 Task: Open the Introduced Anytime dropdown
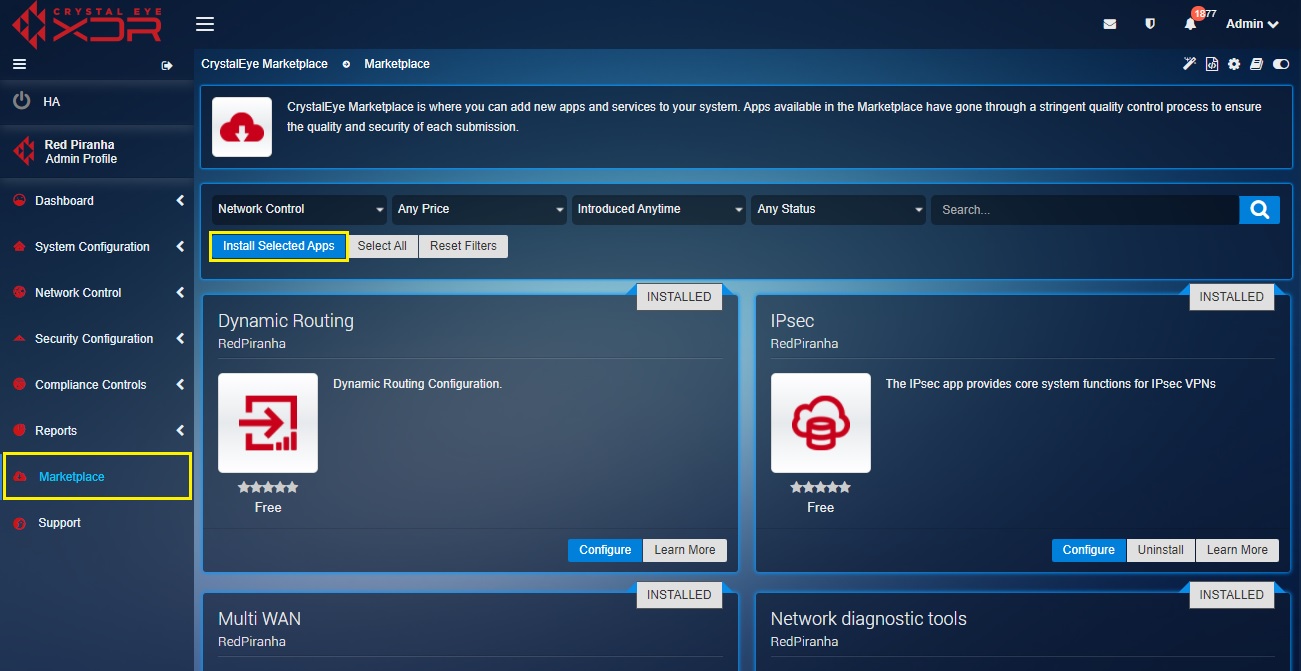pos(659,209)
